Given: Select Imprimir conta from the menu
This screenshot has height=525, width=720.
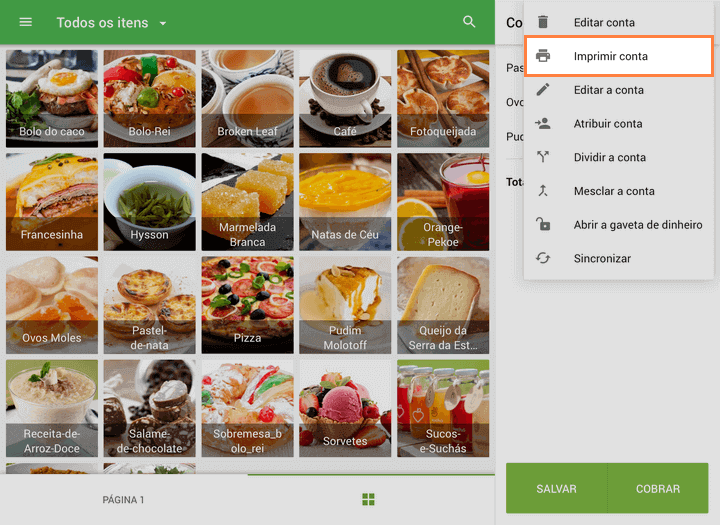Looking at the screenshot, I should coord(611,56).
